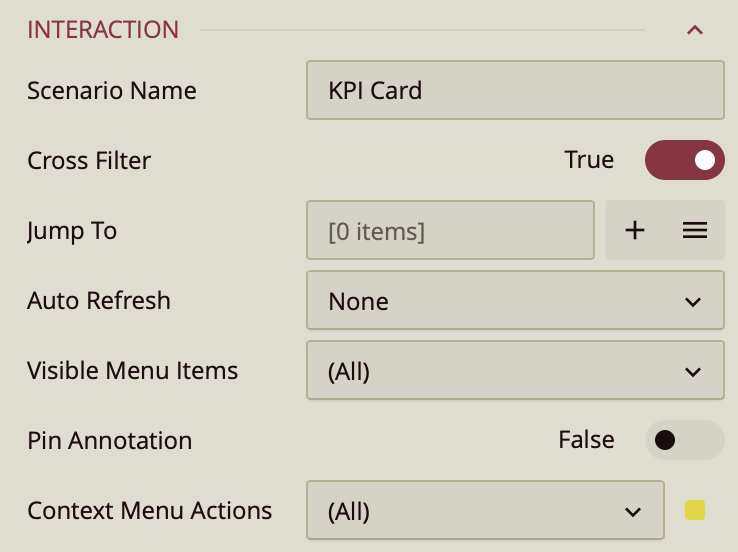Expand the Visible Menu Items dropdown
The height and width of the screenshot is (552, 738).
514,371
